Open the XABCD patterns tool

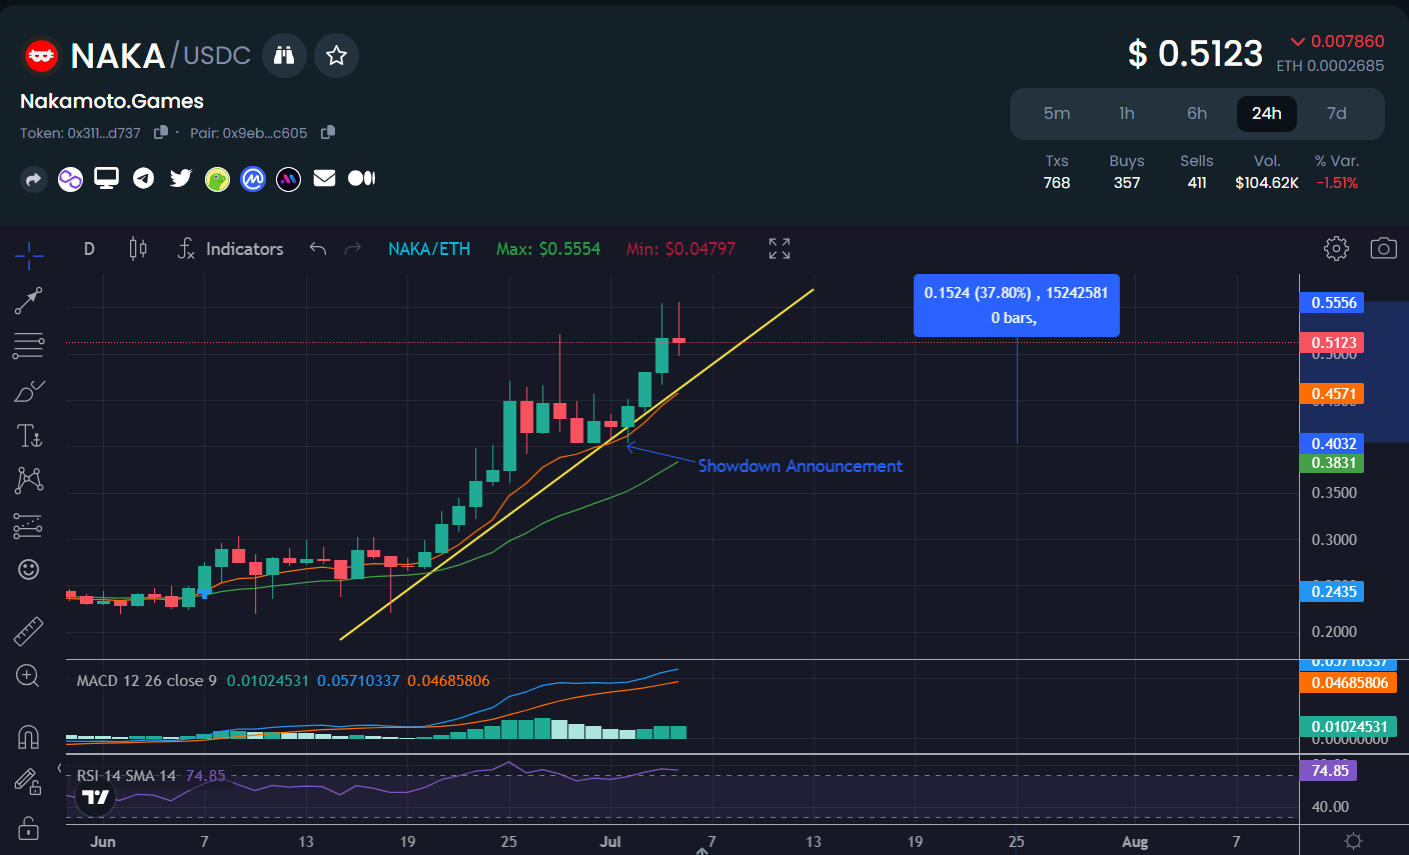[x=29, y=480]
